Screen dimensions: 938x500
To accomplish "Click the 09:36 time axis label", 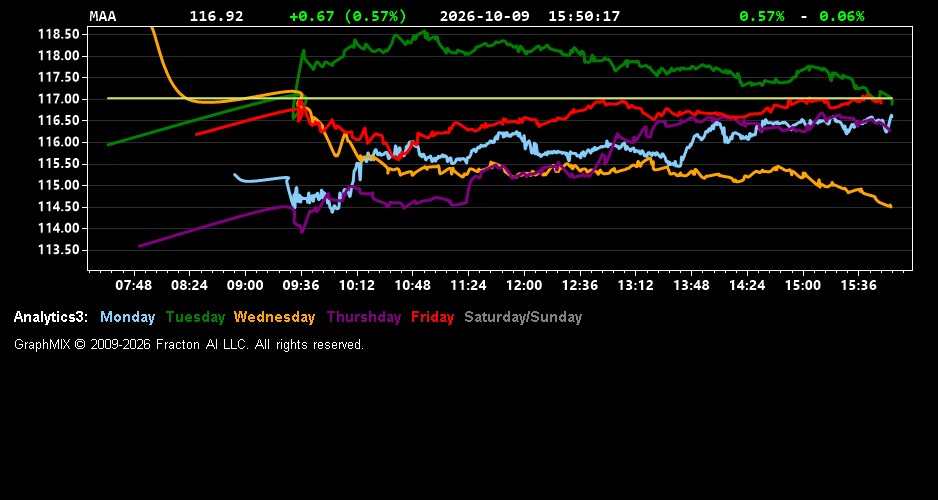I will (x=301, y=285).
